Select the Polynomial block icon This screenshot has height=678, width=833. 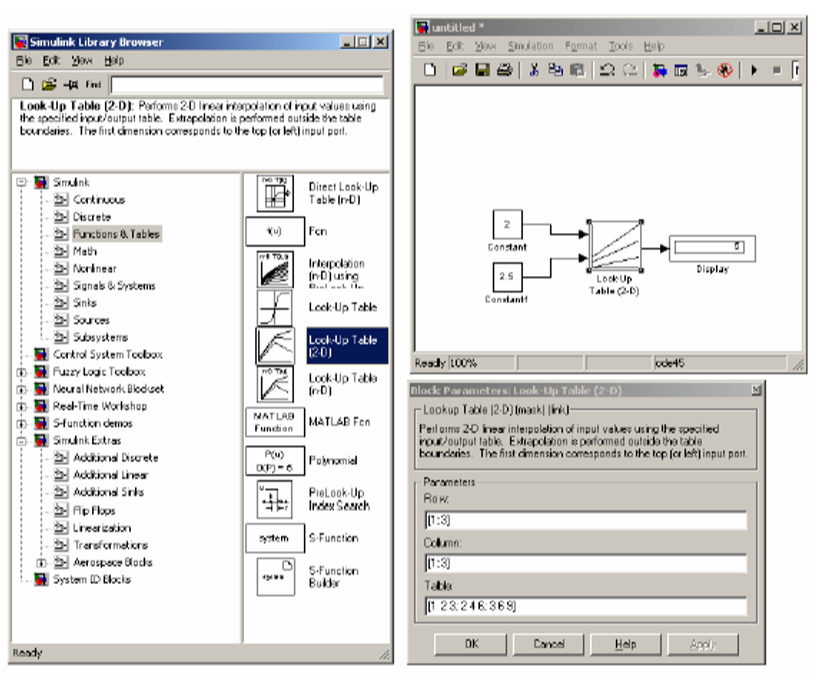(275, 461)
